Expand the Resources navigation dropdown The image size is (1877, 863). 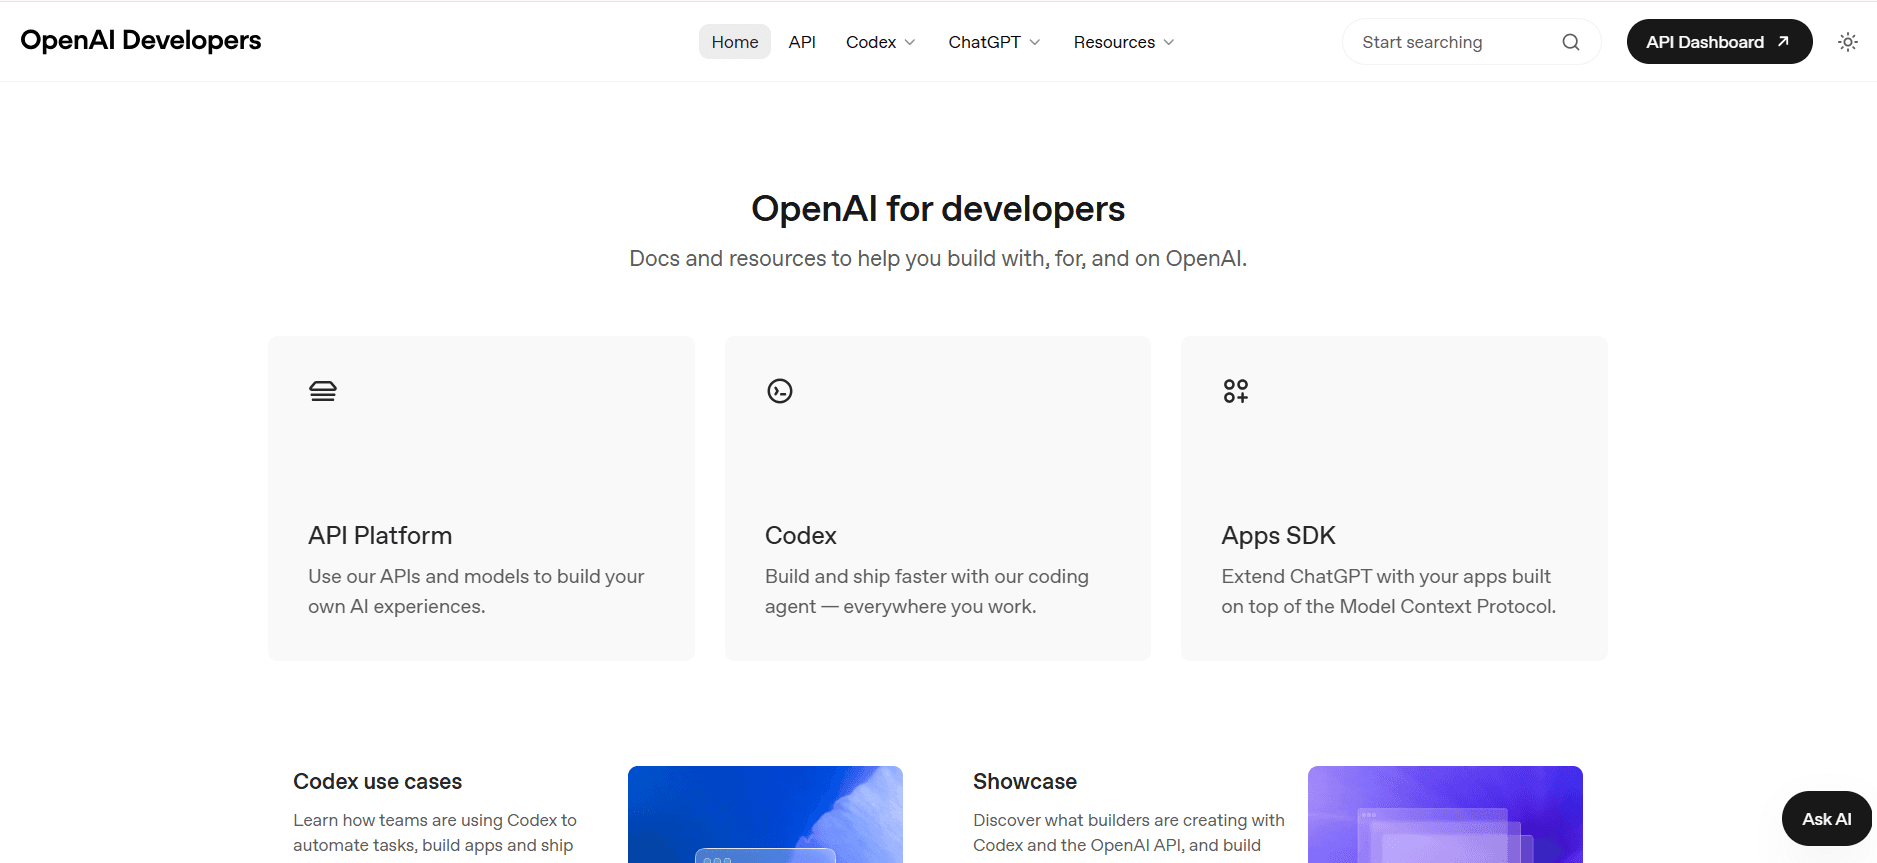coord(1124,42)
